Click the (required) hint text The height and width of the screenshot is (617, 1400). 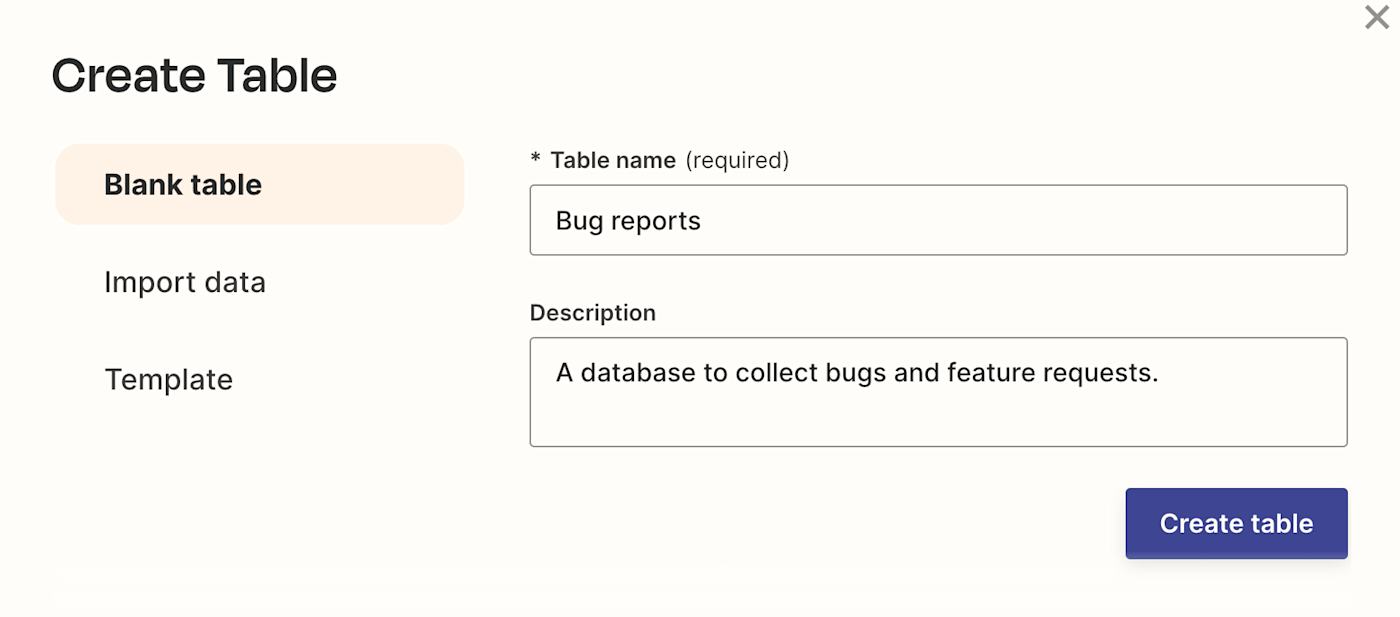(737, 160)
